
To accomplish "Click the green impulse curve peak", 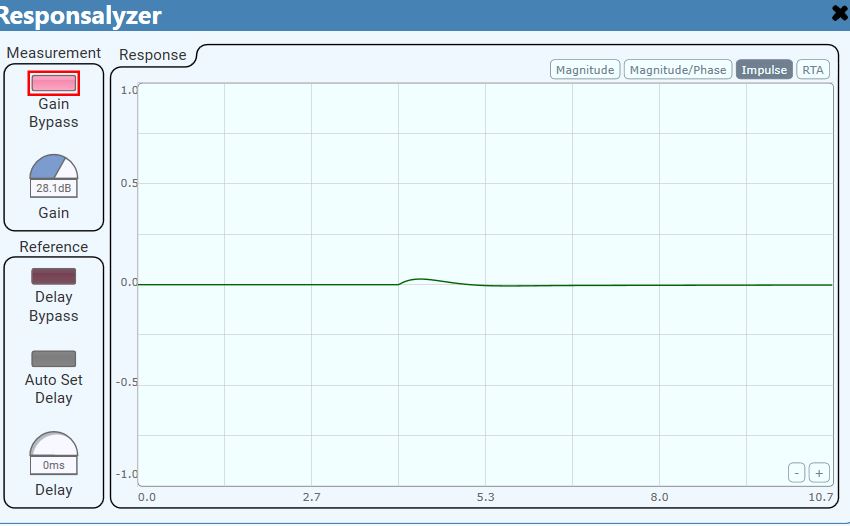I will click(x=420, y=279).
